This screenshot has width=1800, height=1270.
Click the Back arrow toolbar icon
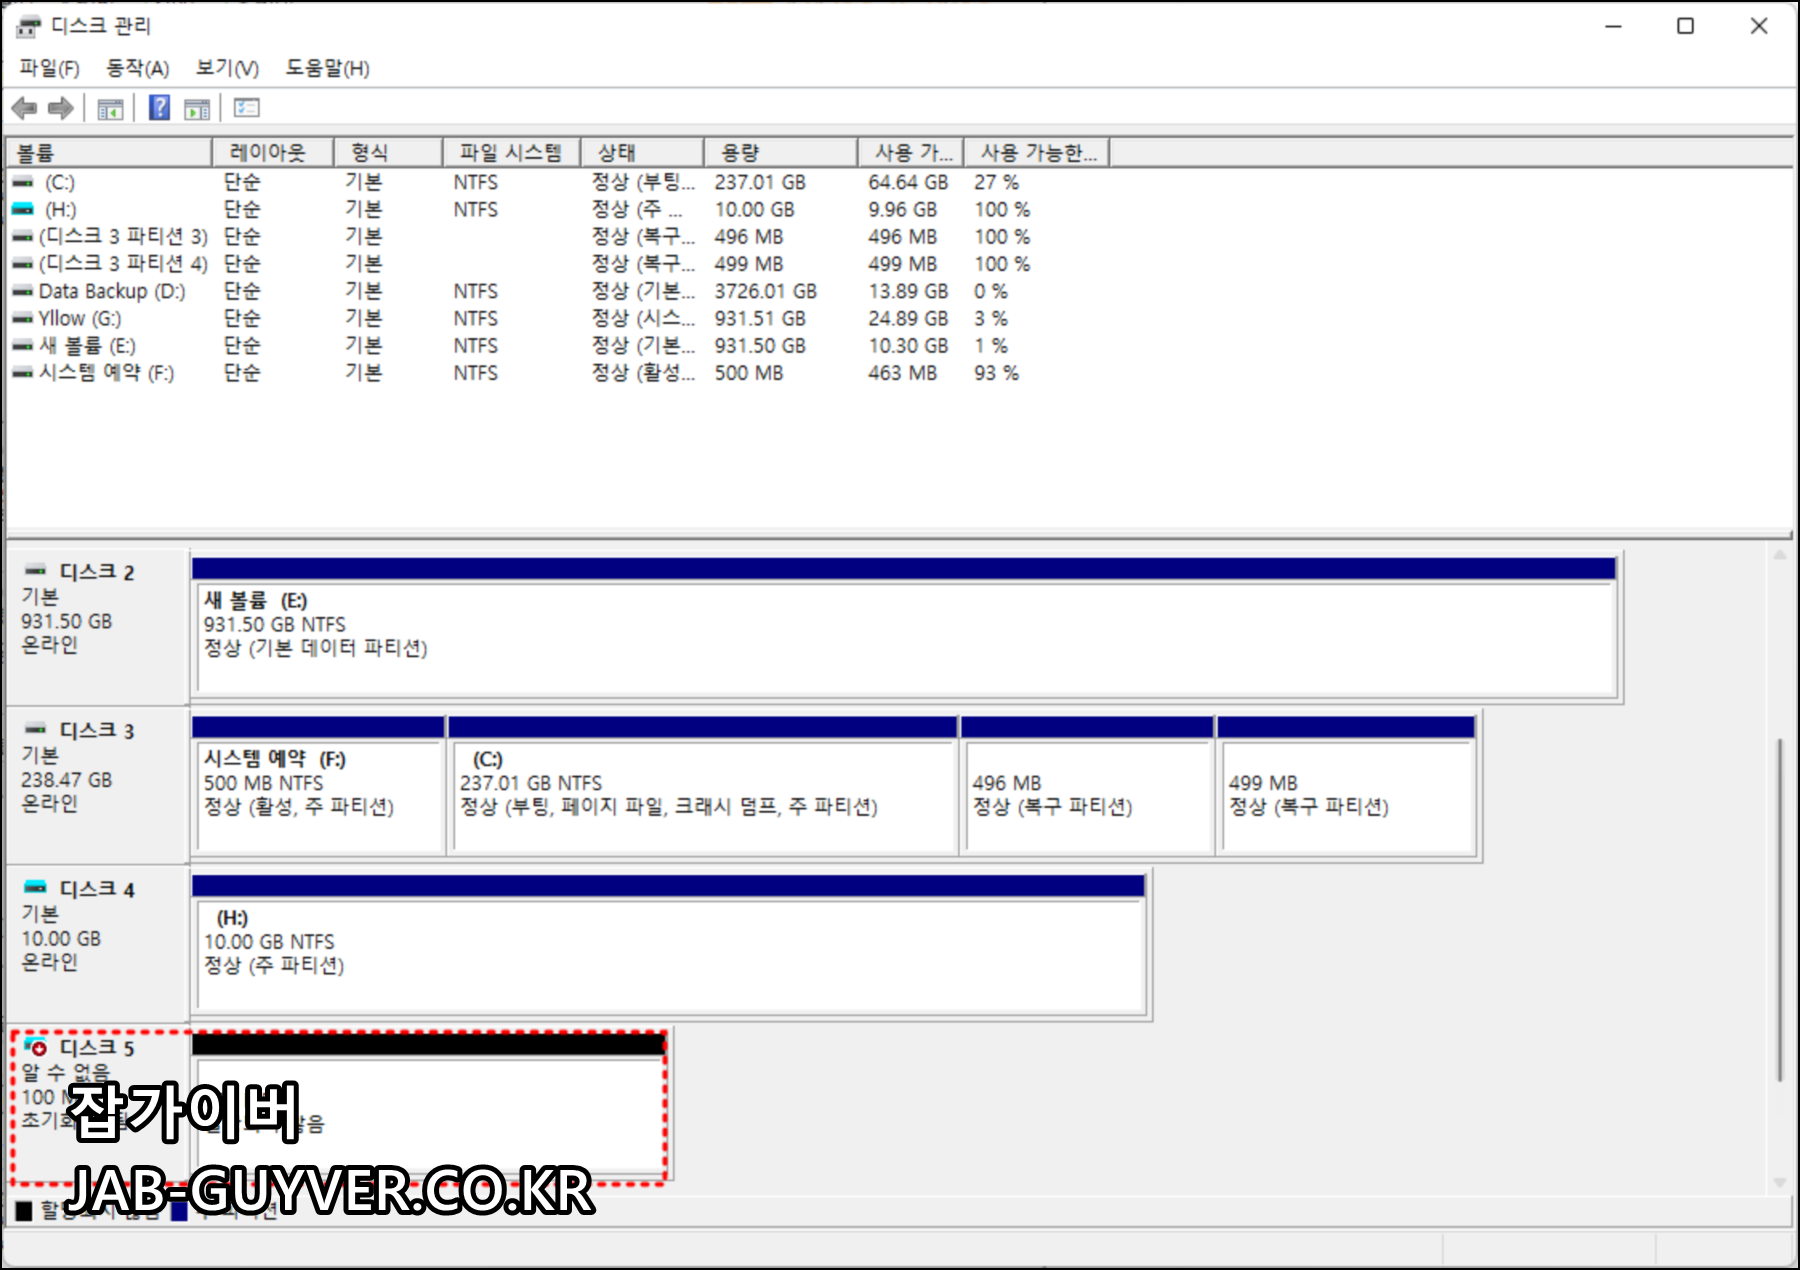(25, 108)
